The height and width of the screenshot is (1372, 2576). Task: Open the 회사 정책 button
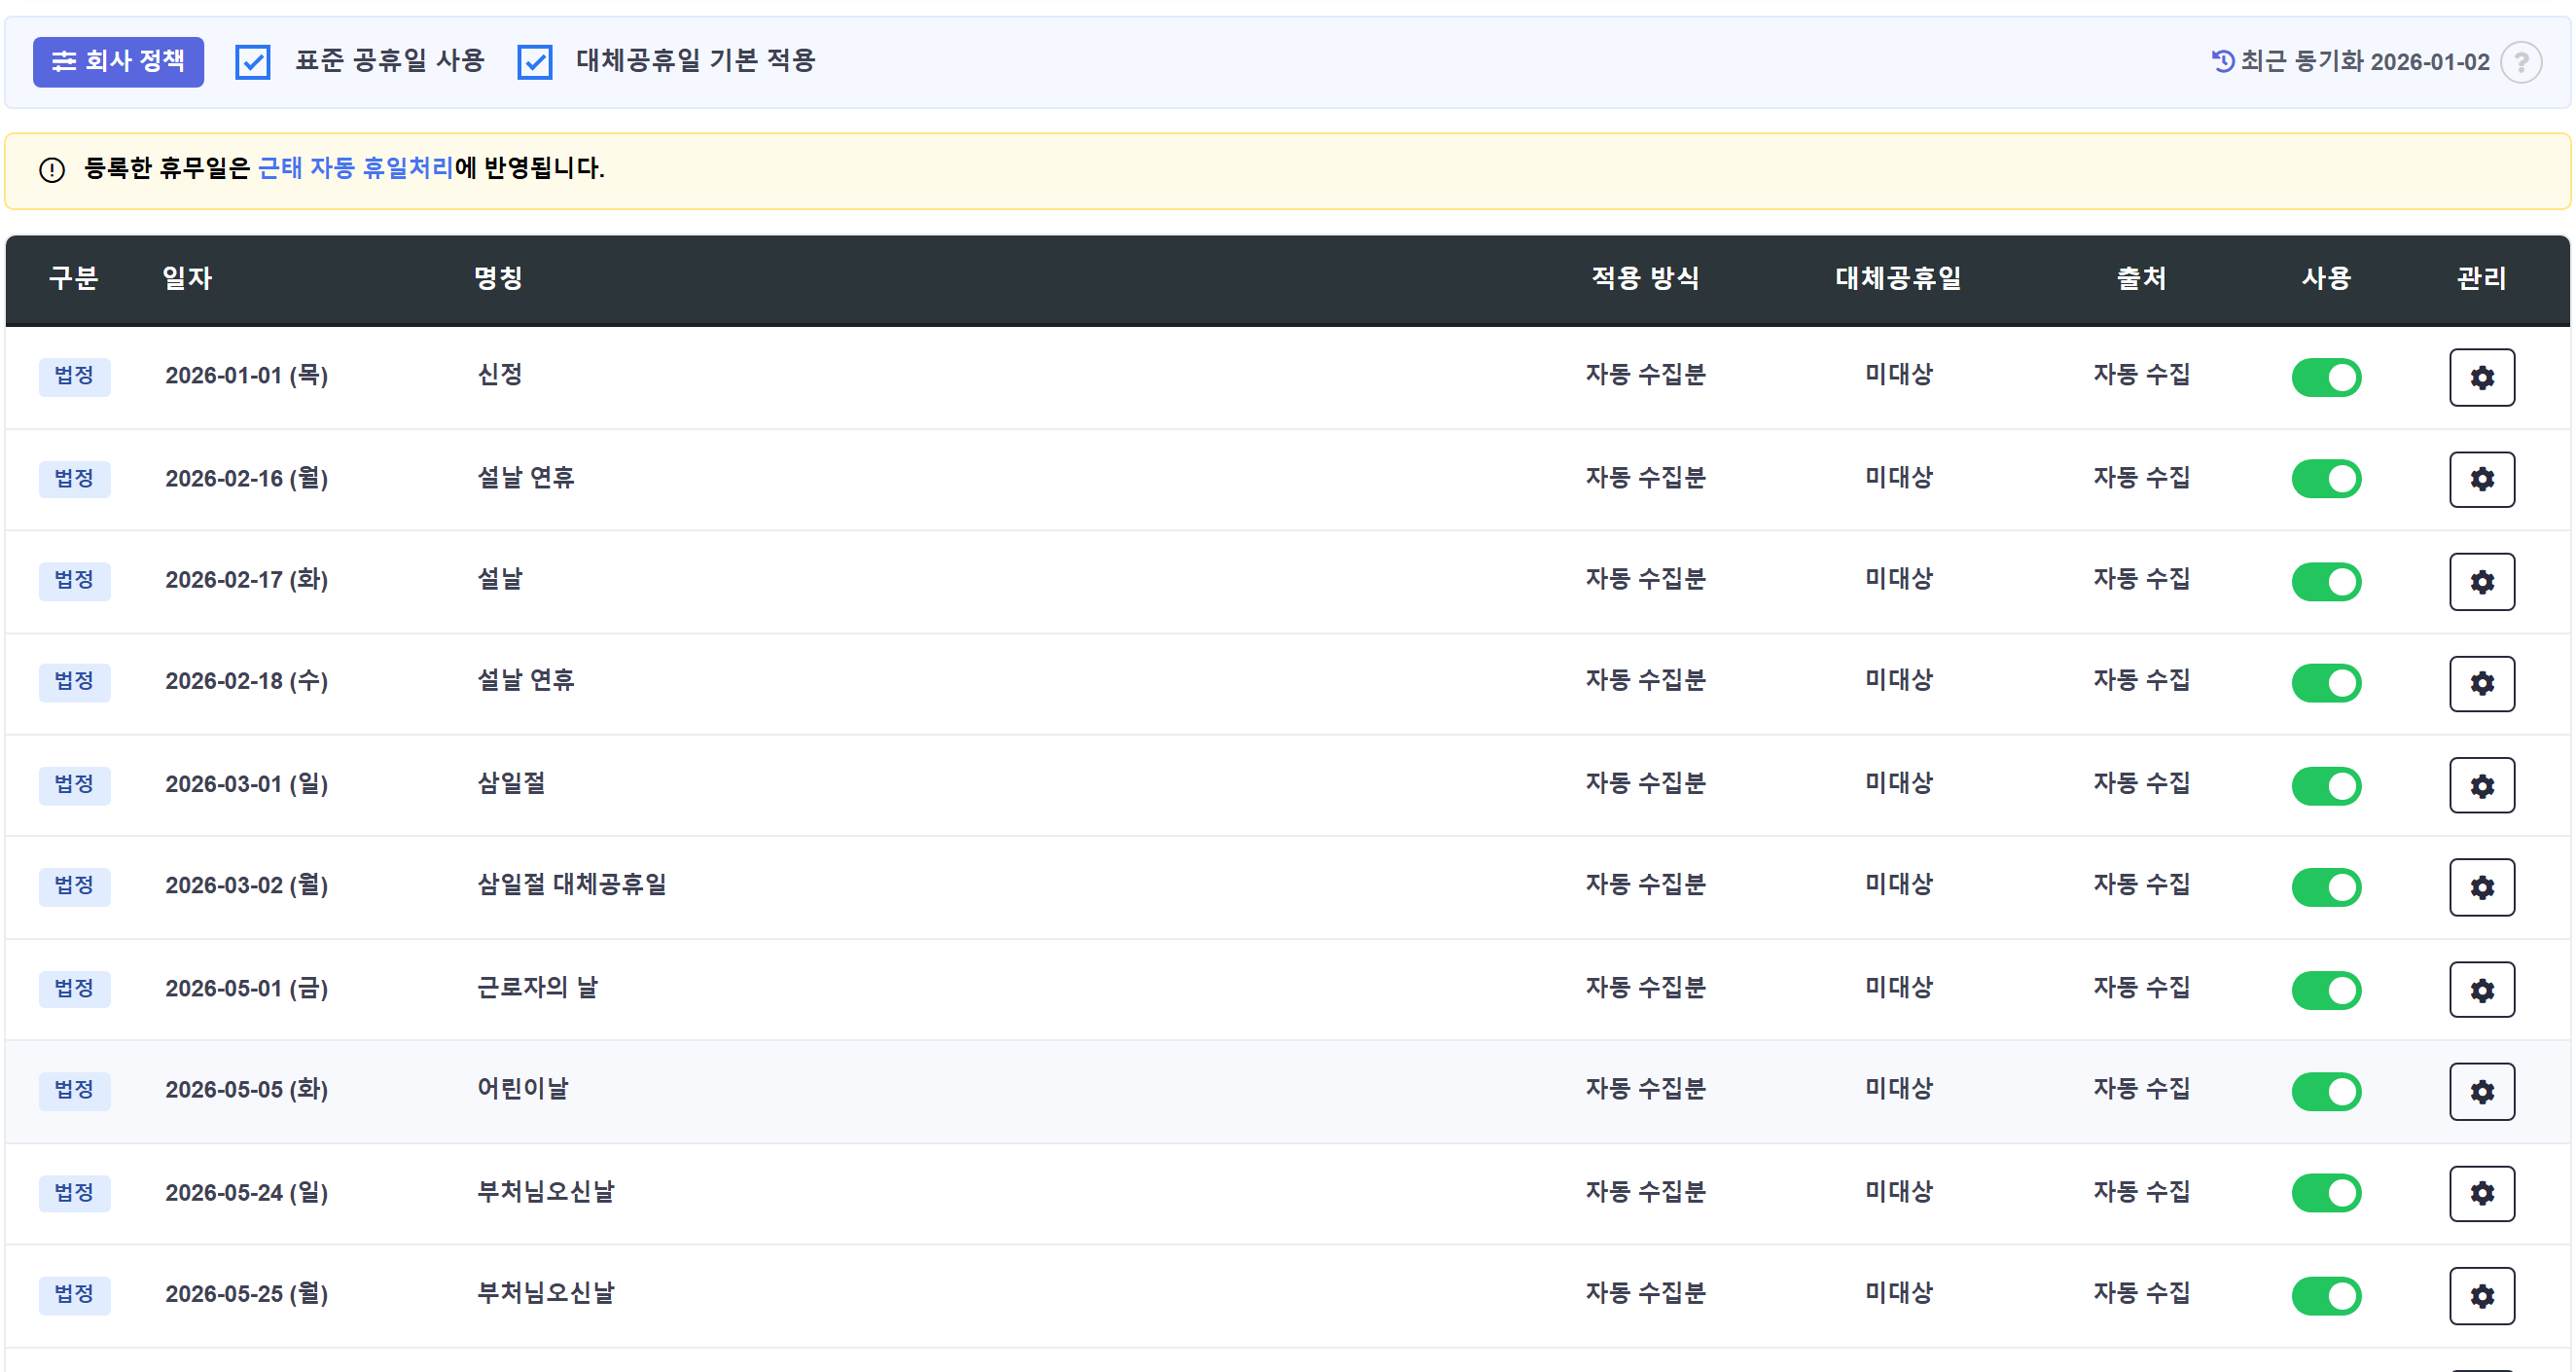(118, 62)
